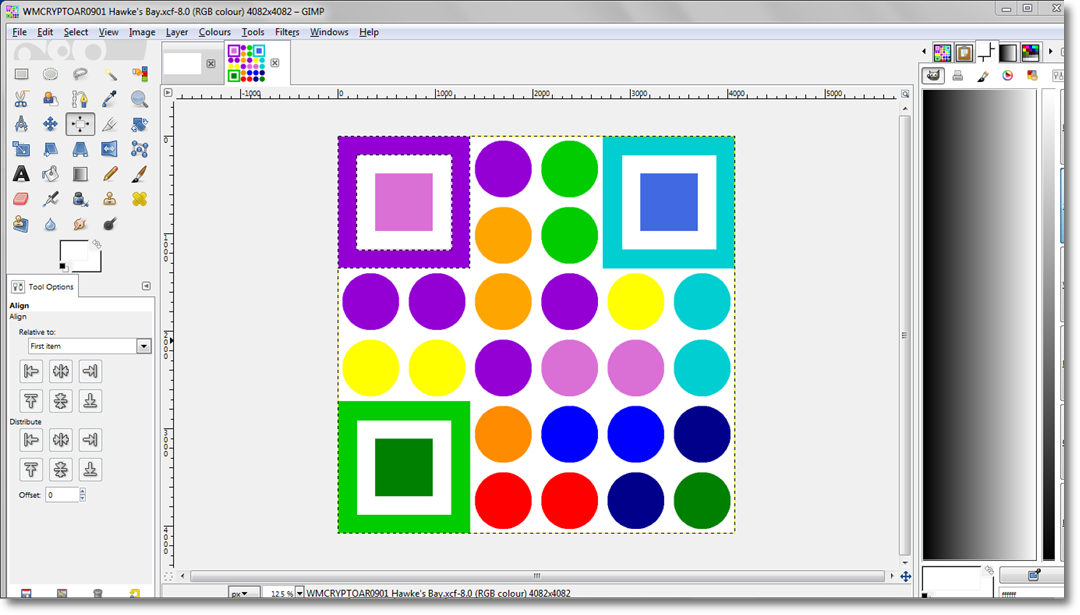Click Align top edge button
The width and height of the screenshot is (1080, 615).
31,401
